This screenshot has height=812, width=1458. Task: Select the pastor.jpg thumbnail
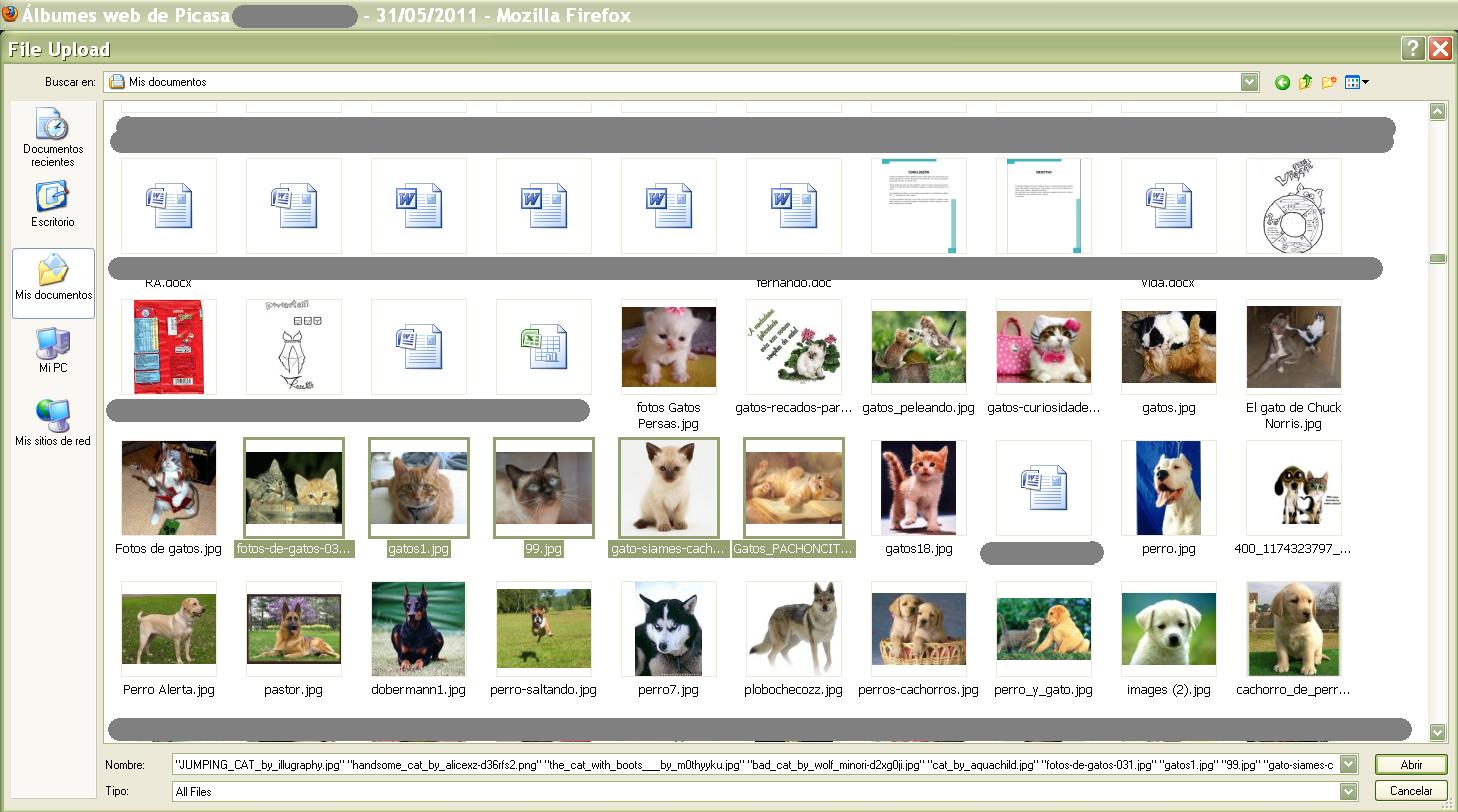tap(294, 629)
